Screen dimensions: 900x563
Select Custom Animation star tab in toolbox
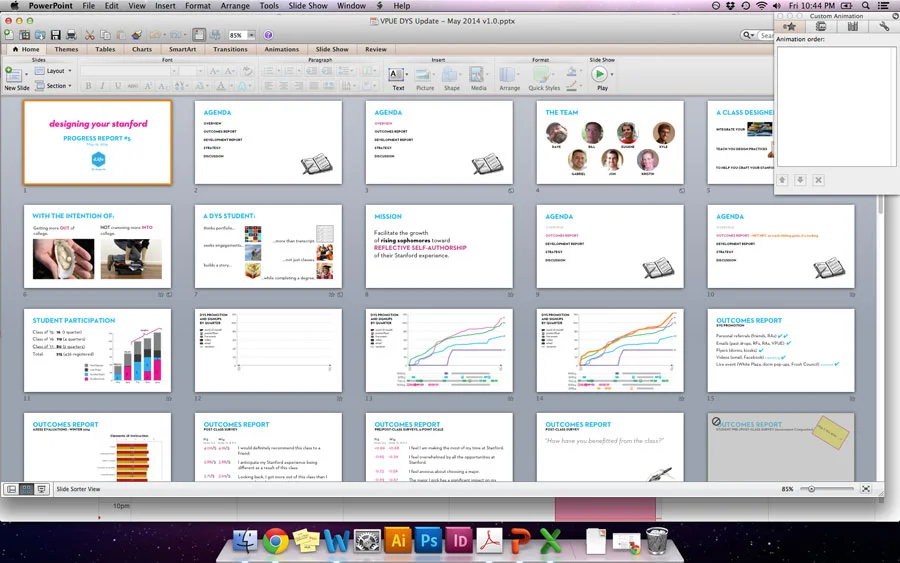coord(790,26)
